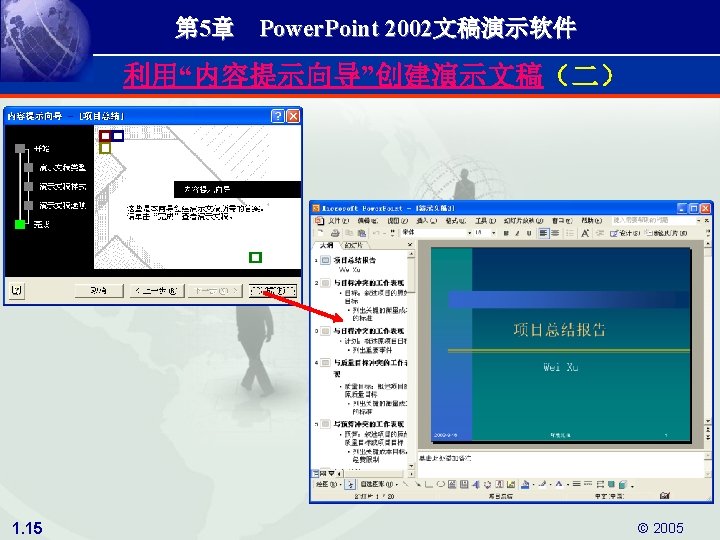The image size is (720, 540).
Task: Click the Undo icon in toolbar
Action: pyautogui.click(x=376, y=233)
